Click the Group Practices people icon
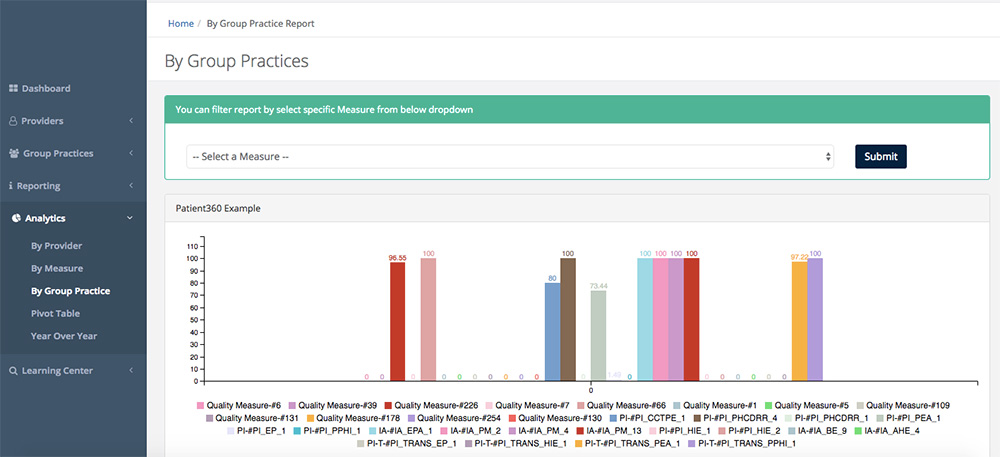Image resolution: width=1000 pixels, height=457 pixels. [14, 154]
